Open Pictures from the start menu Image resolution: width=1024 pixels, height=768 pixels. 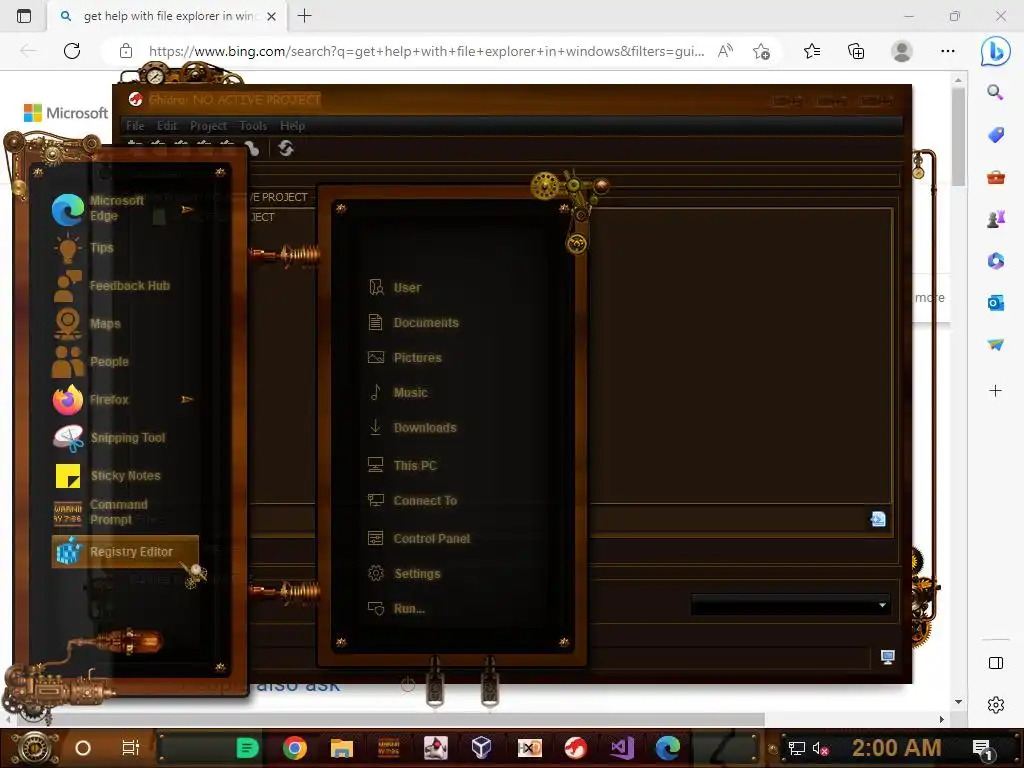pyautogui.click(x=405, y=357)
